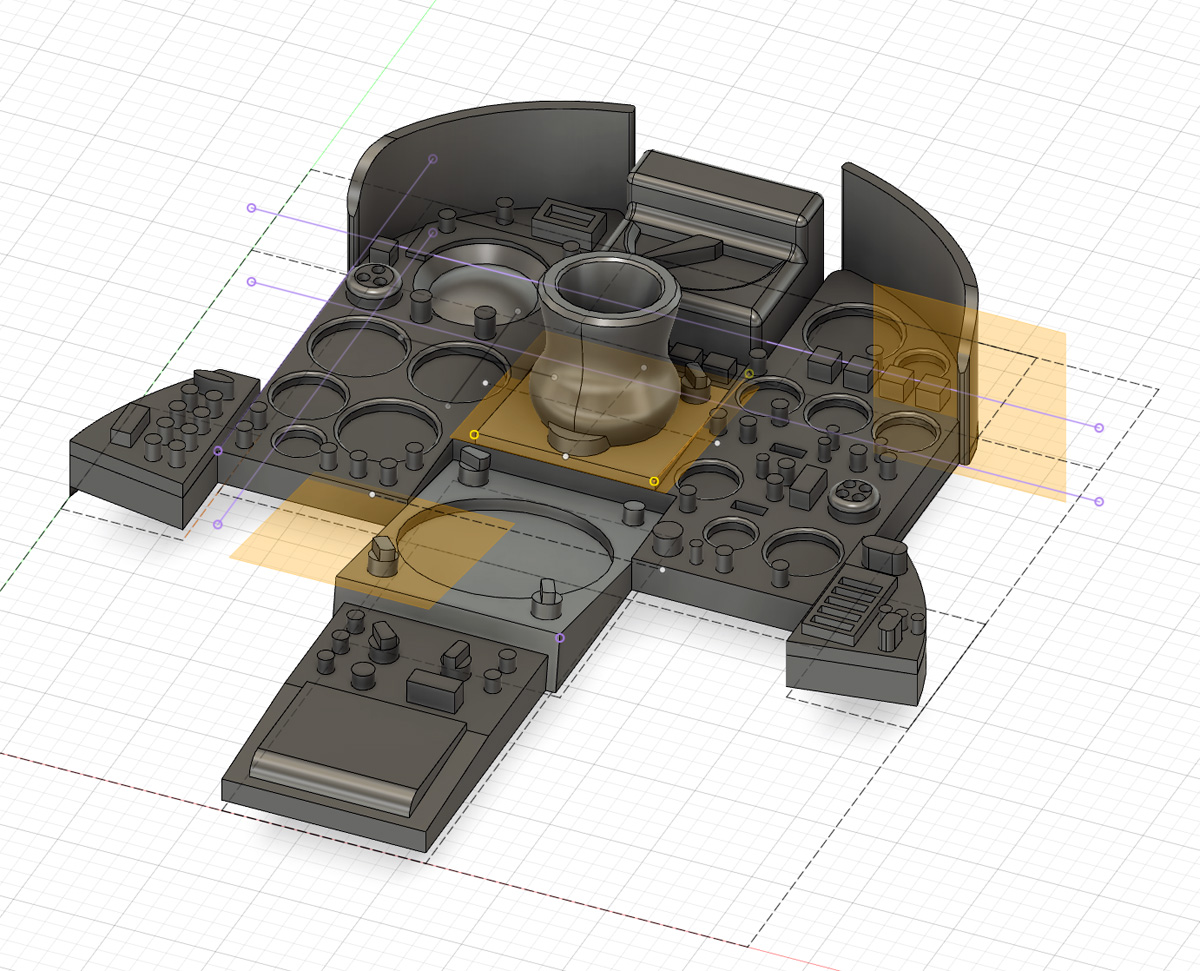Pick the topmost purple axis endpoint on far left

[x=251, y=208]
